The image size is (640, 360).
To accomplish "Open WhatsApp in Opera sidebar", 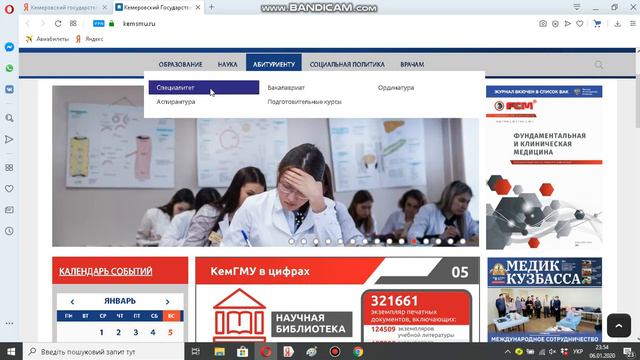I will click(9, 68).
